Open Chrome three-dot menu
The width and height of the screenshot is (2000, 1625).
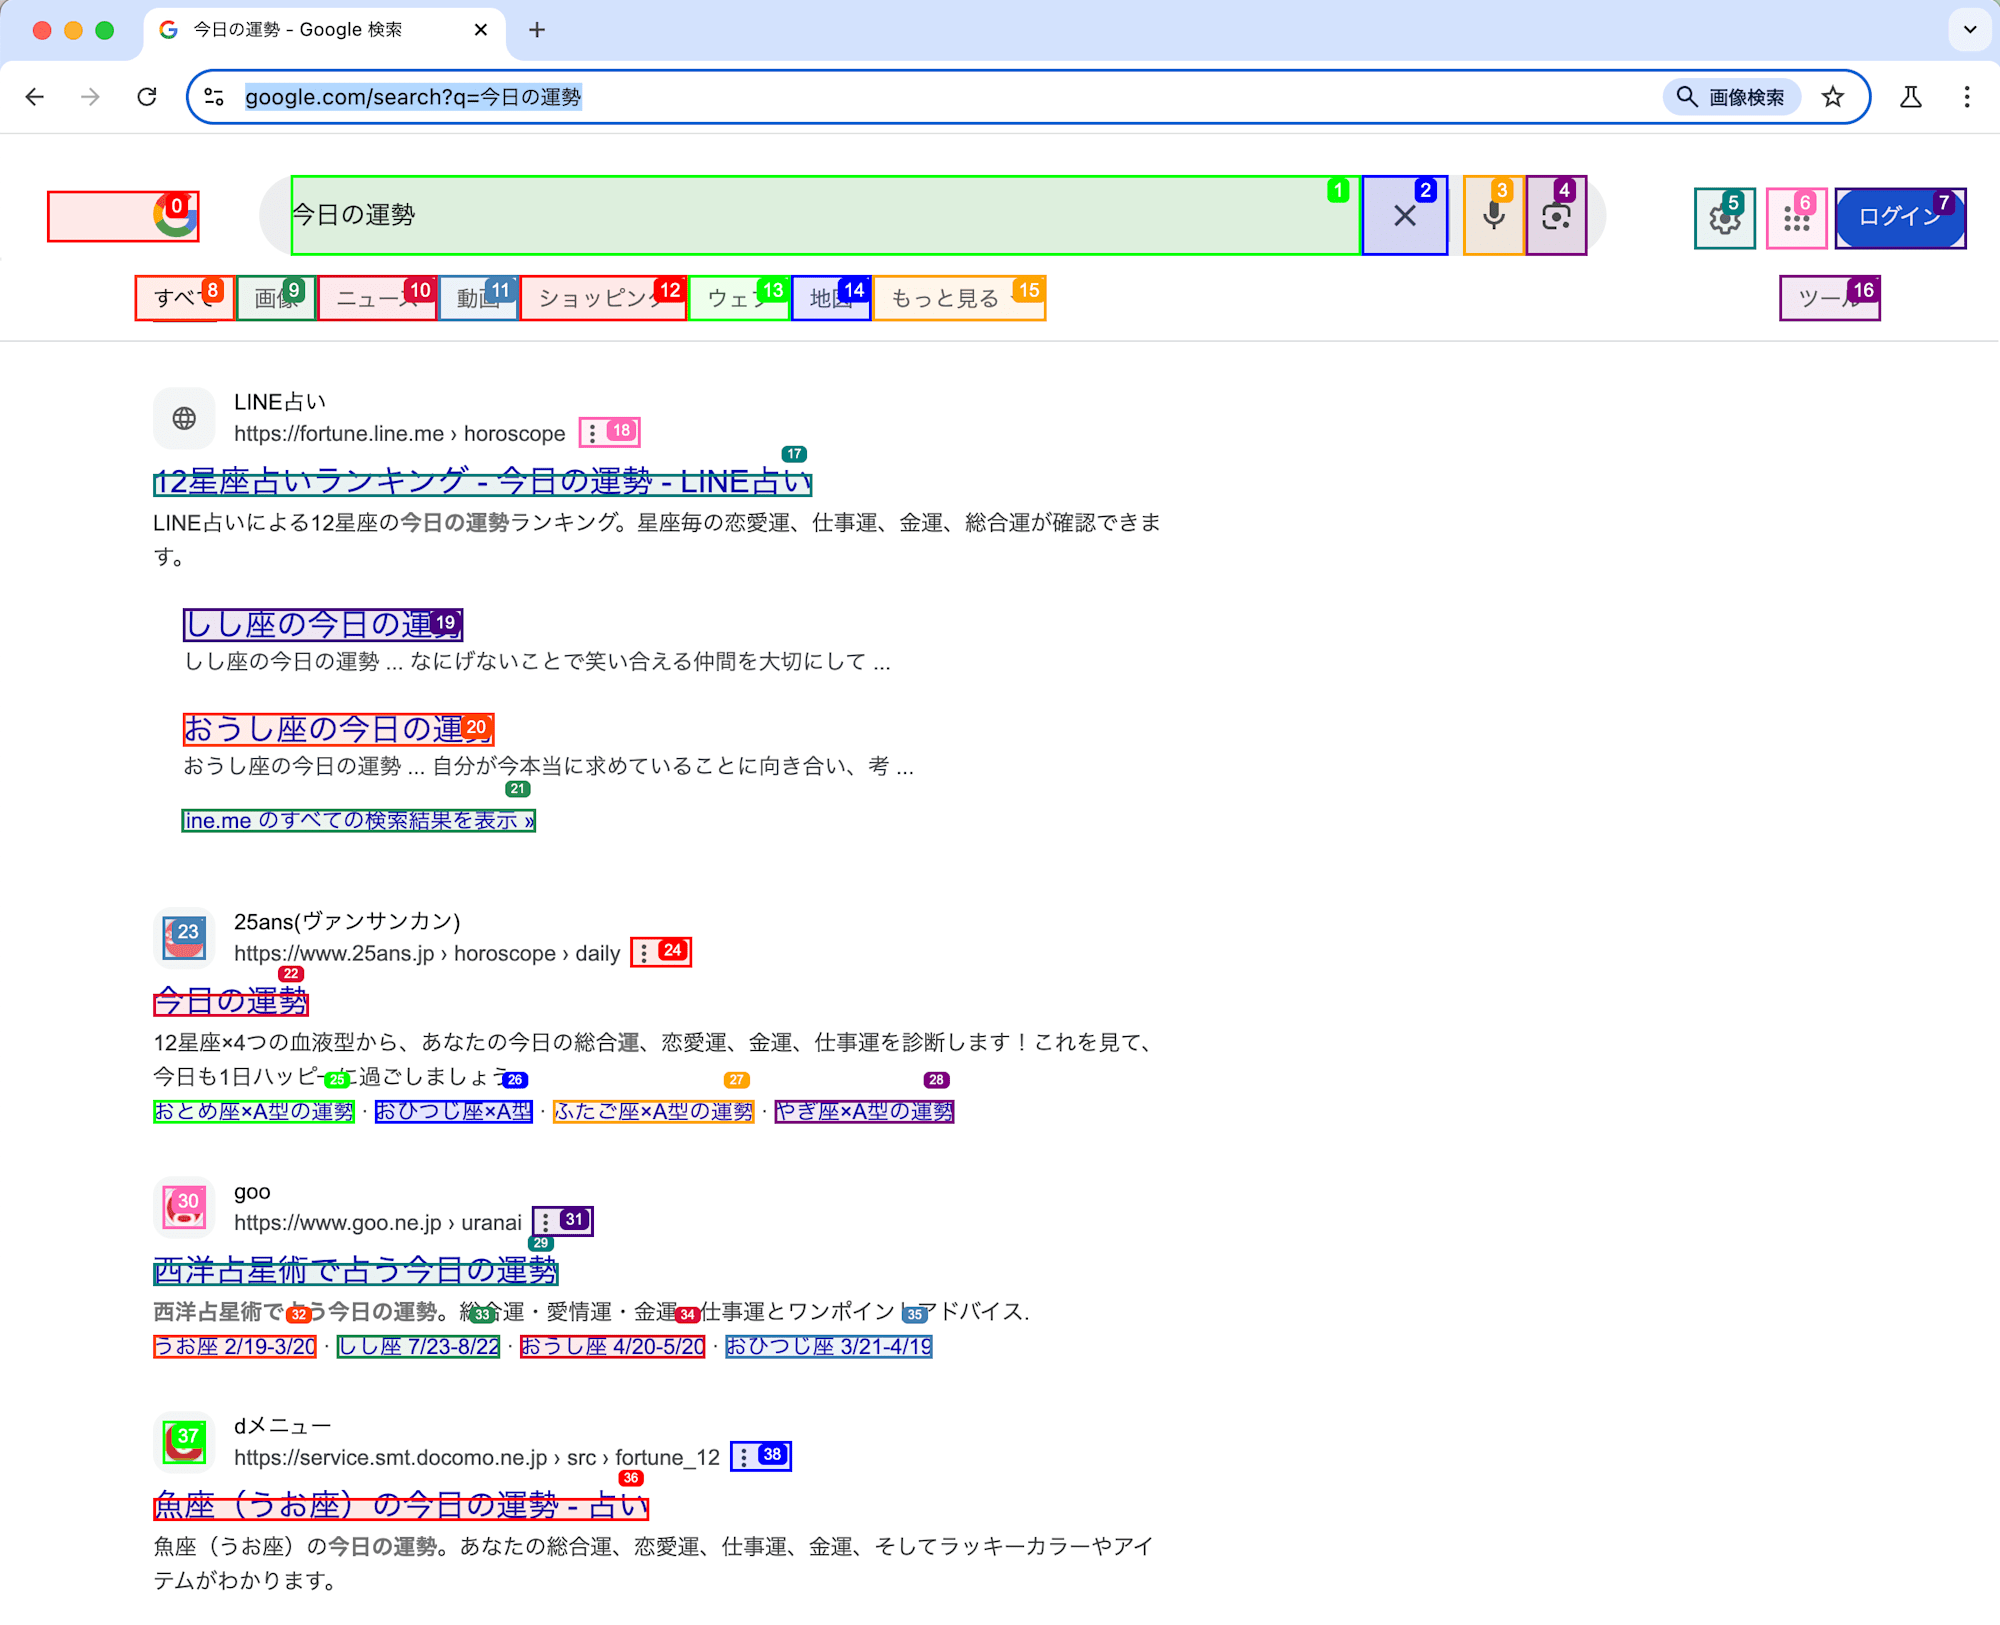tap(1966, 97)
